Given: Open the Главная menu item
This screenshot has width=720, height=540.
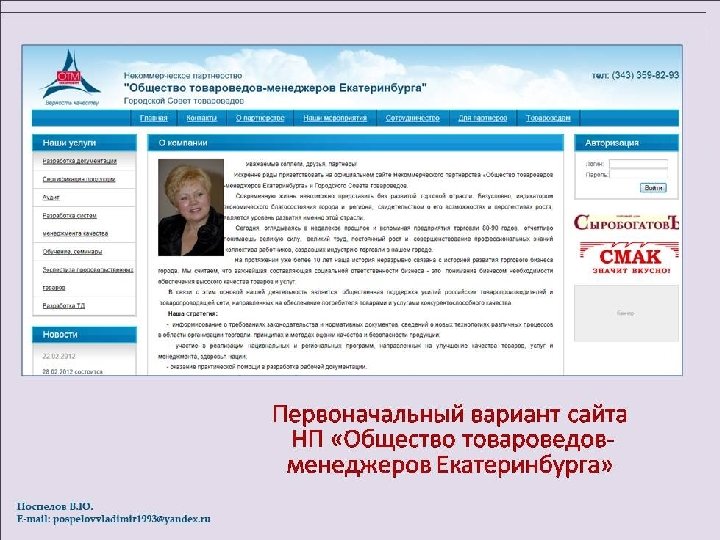Looking at the screenshot, I should 153,118.
